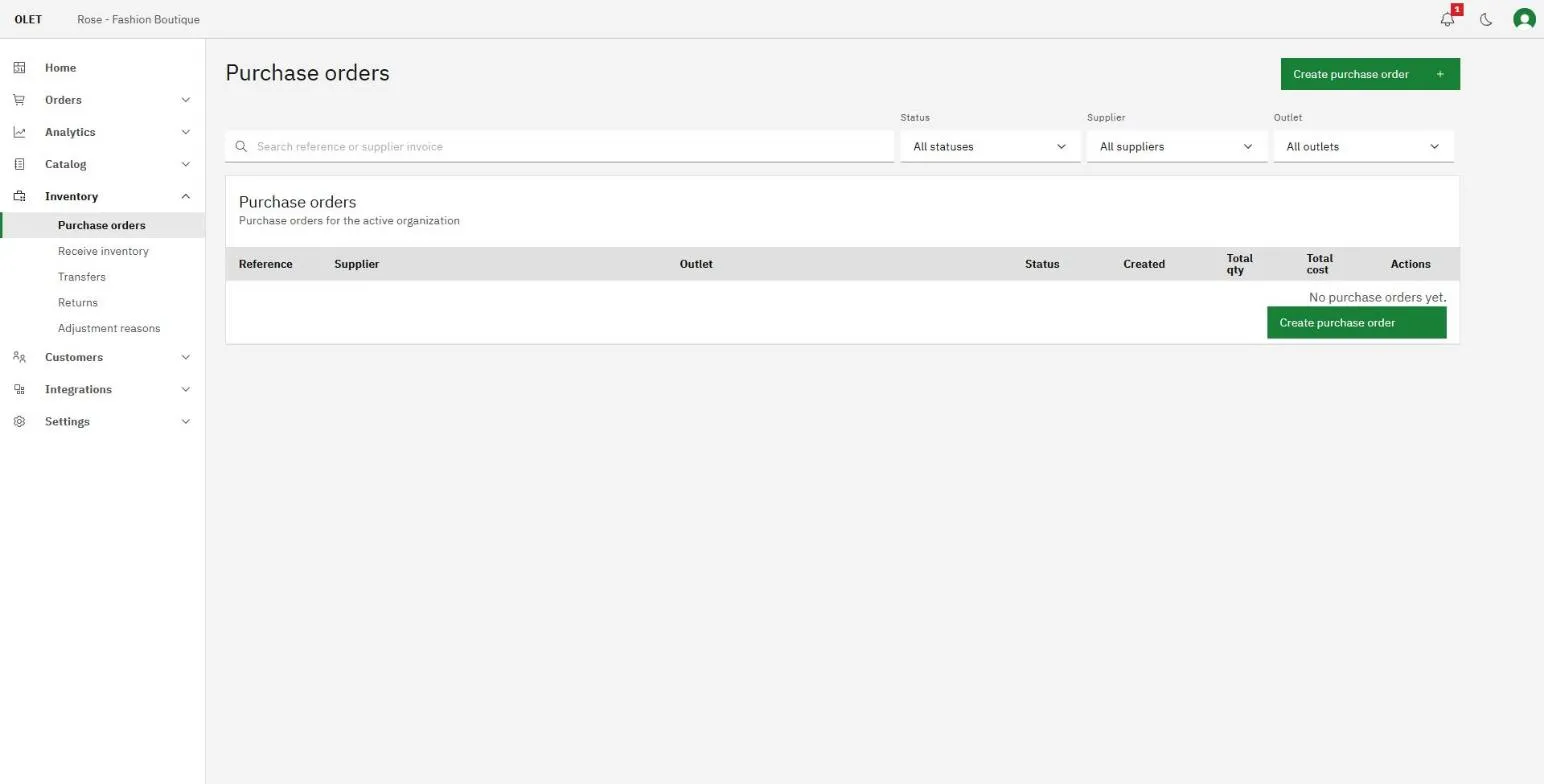Click the Reference column header
The height and width of the screenshot is (784, 1544).
[266, 264]
